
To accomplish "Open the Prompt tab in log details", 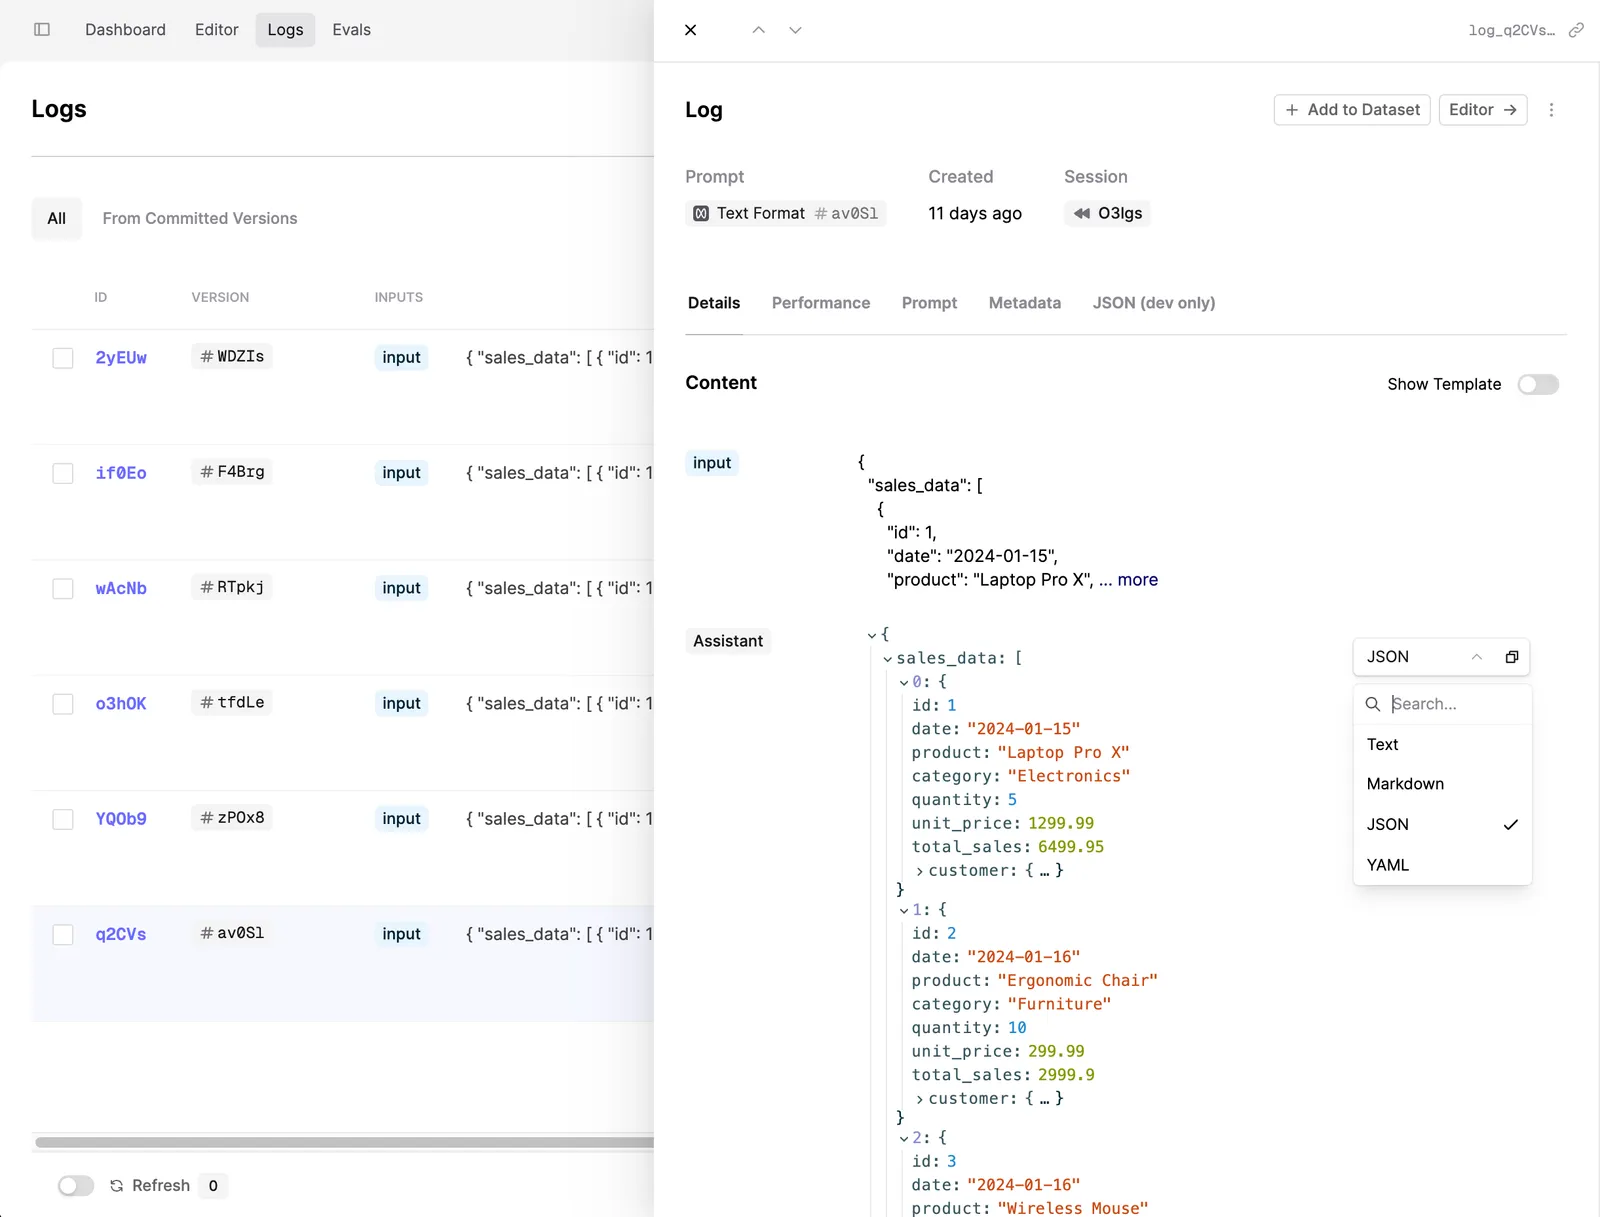I will (x=929, y=303).
